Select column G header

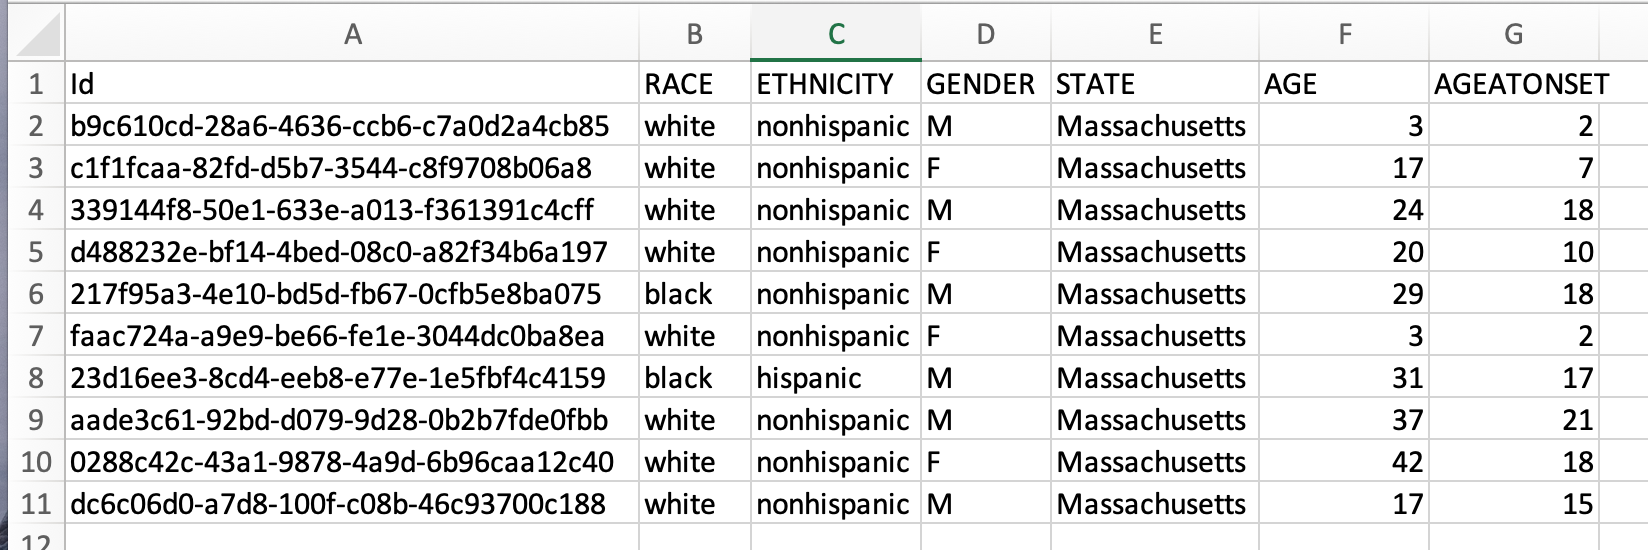pyautogui.click(x=1514, y=35)
